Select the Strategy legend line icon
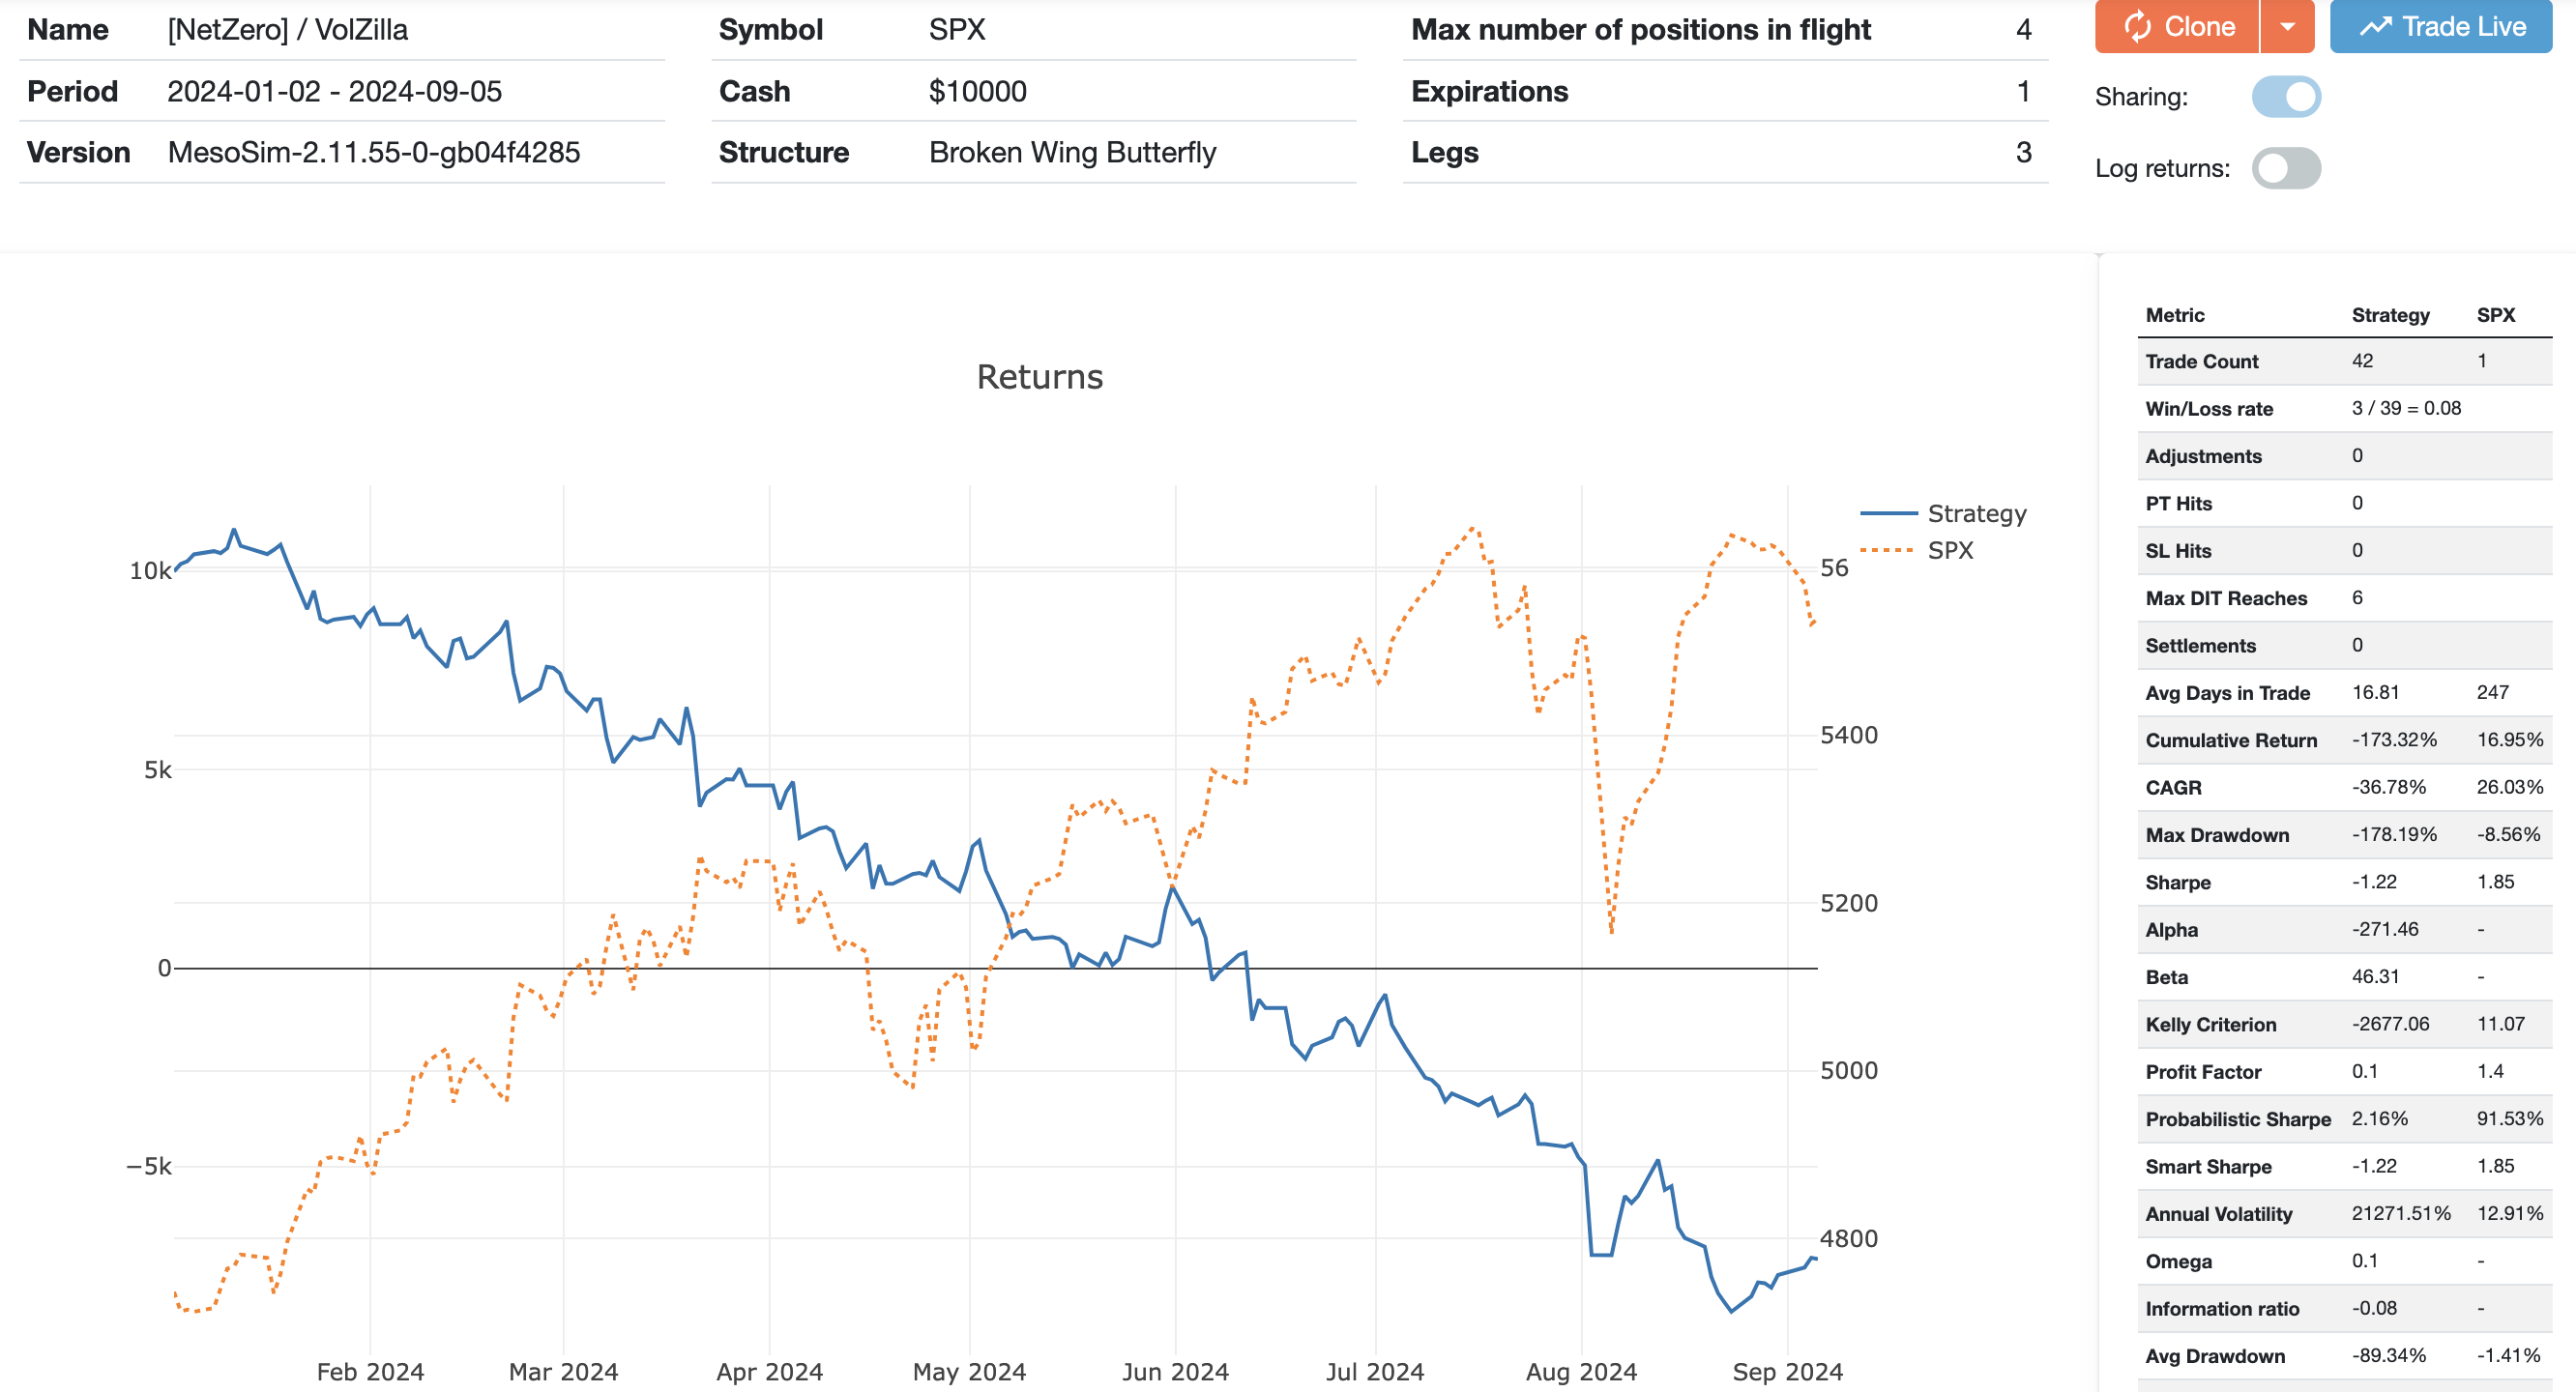This screenshot has height=1392, width=2576. click(1888, 513)
